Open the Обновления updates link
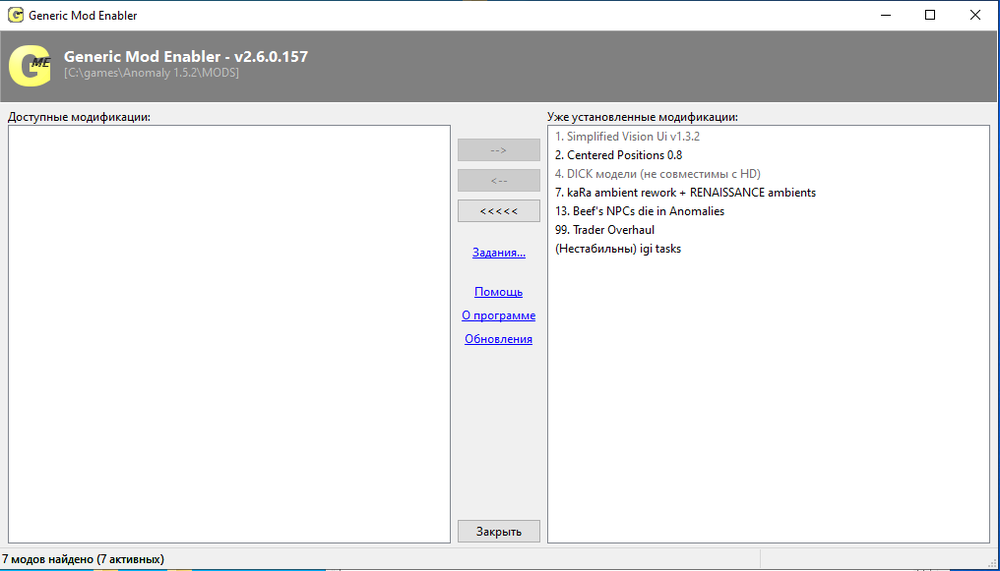The width and height of the screenshot is (1000, 571). (x=499, y=339)
